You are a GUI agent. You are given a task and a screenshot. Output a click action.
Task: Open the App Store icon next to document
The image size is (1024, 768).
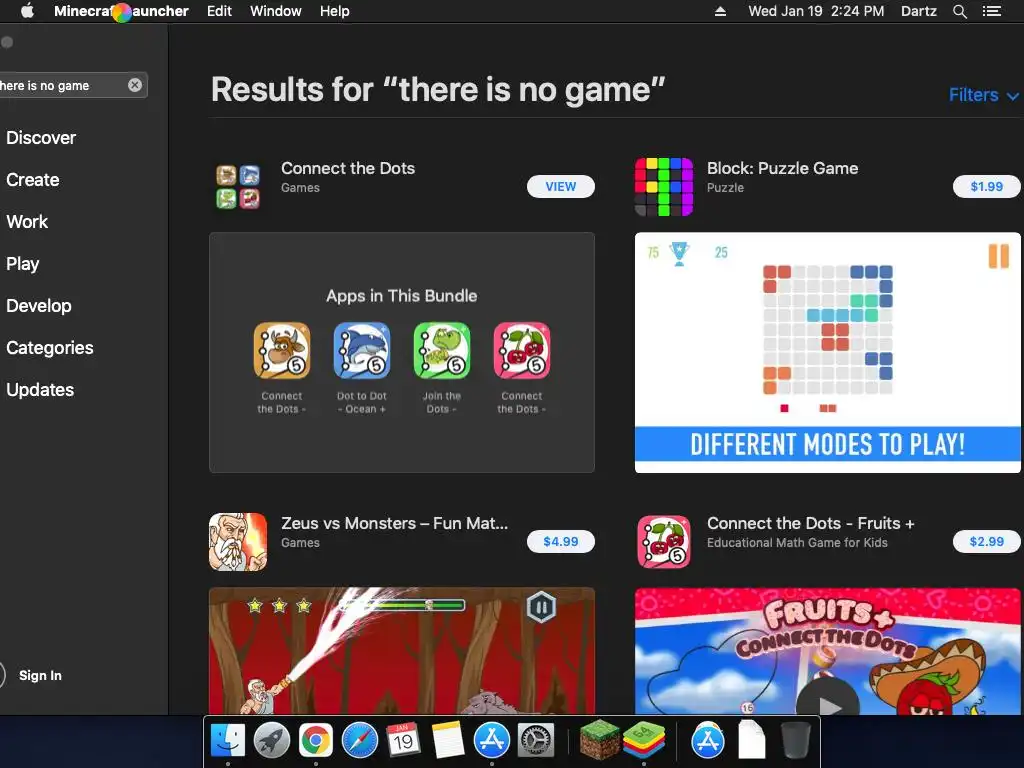707,741
